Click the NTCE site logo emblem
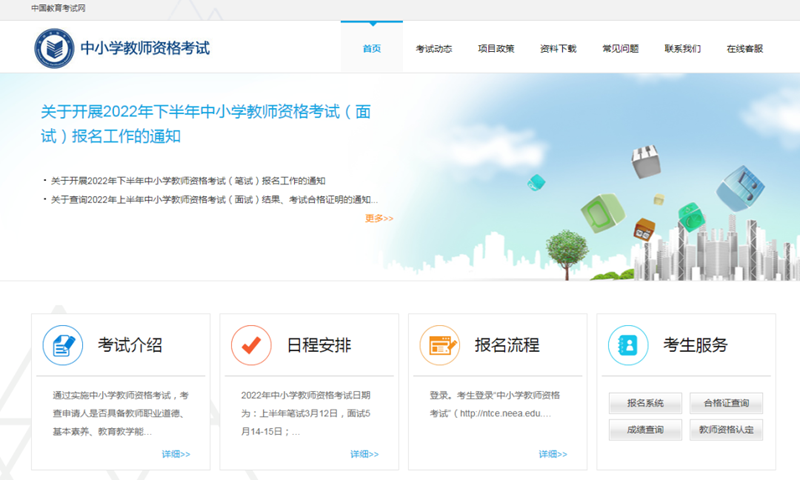This screenshot has width=800, height=480. pos(54,48)
